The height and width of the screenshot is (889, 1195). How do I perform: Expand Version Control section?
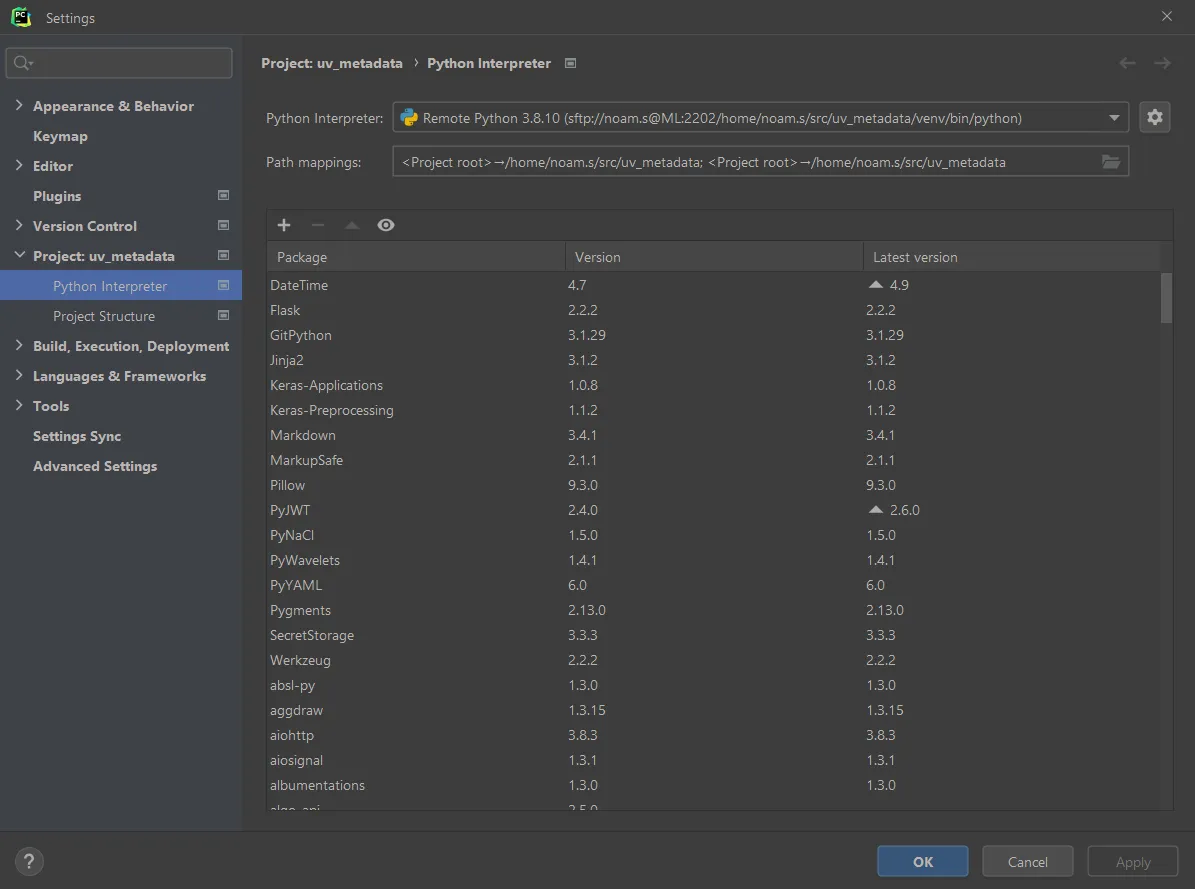(19, 225)
